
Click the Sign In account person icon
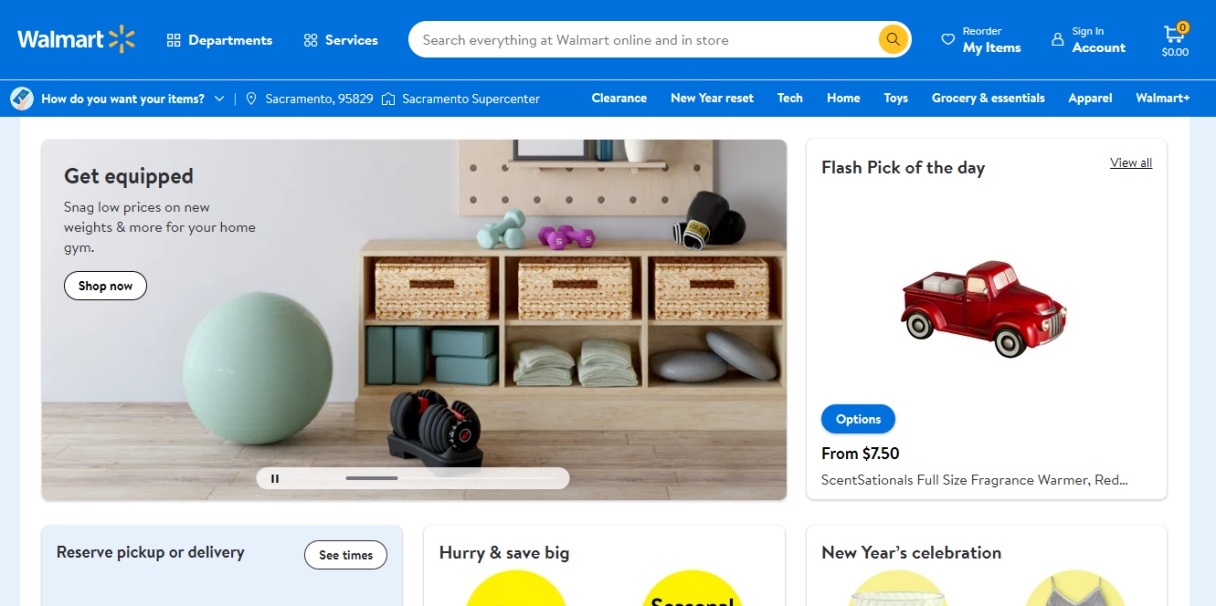1058,40
